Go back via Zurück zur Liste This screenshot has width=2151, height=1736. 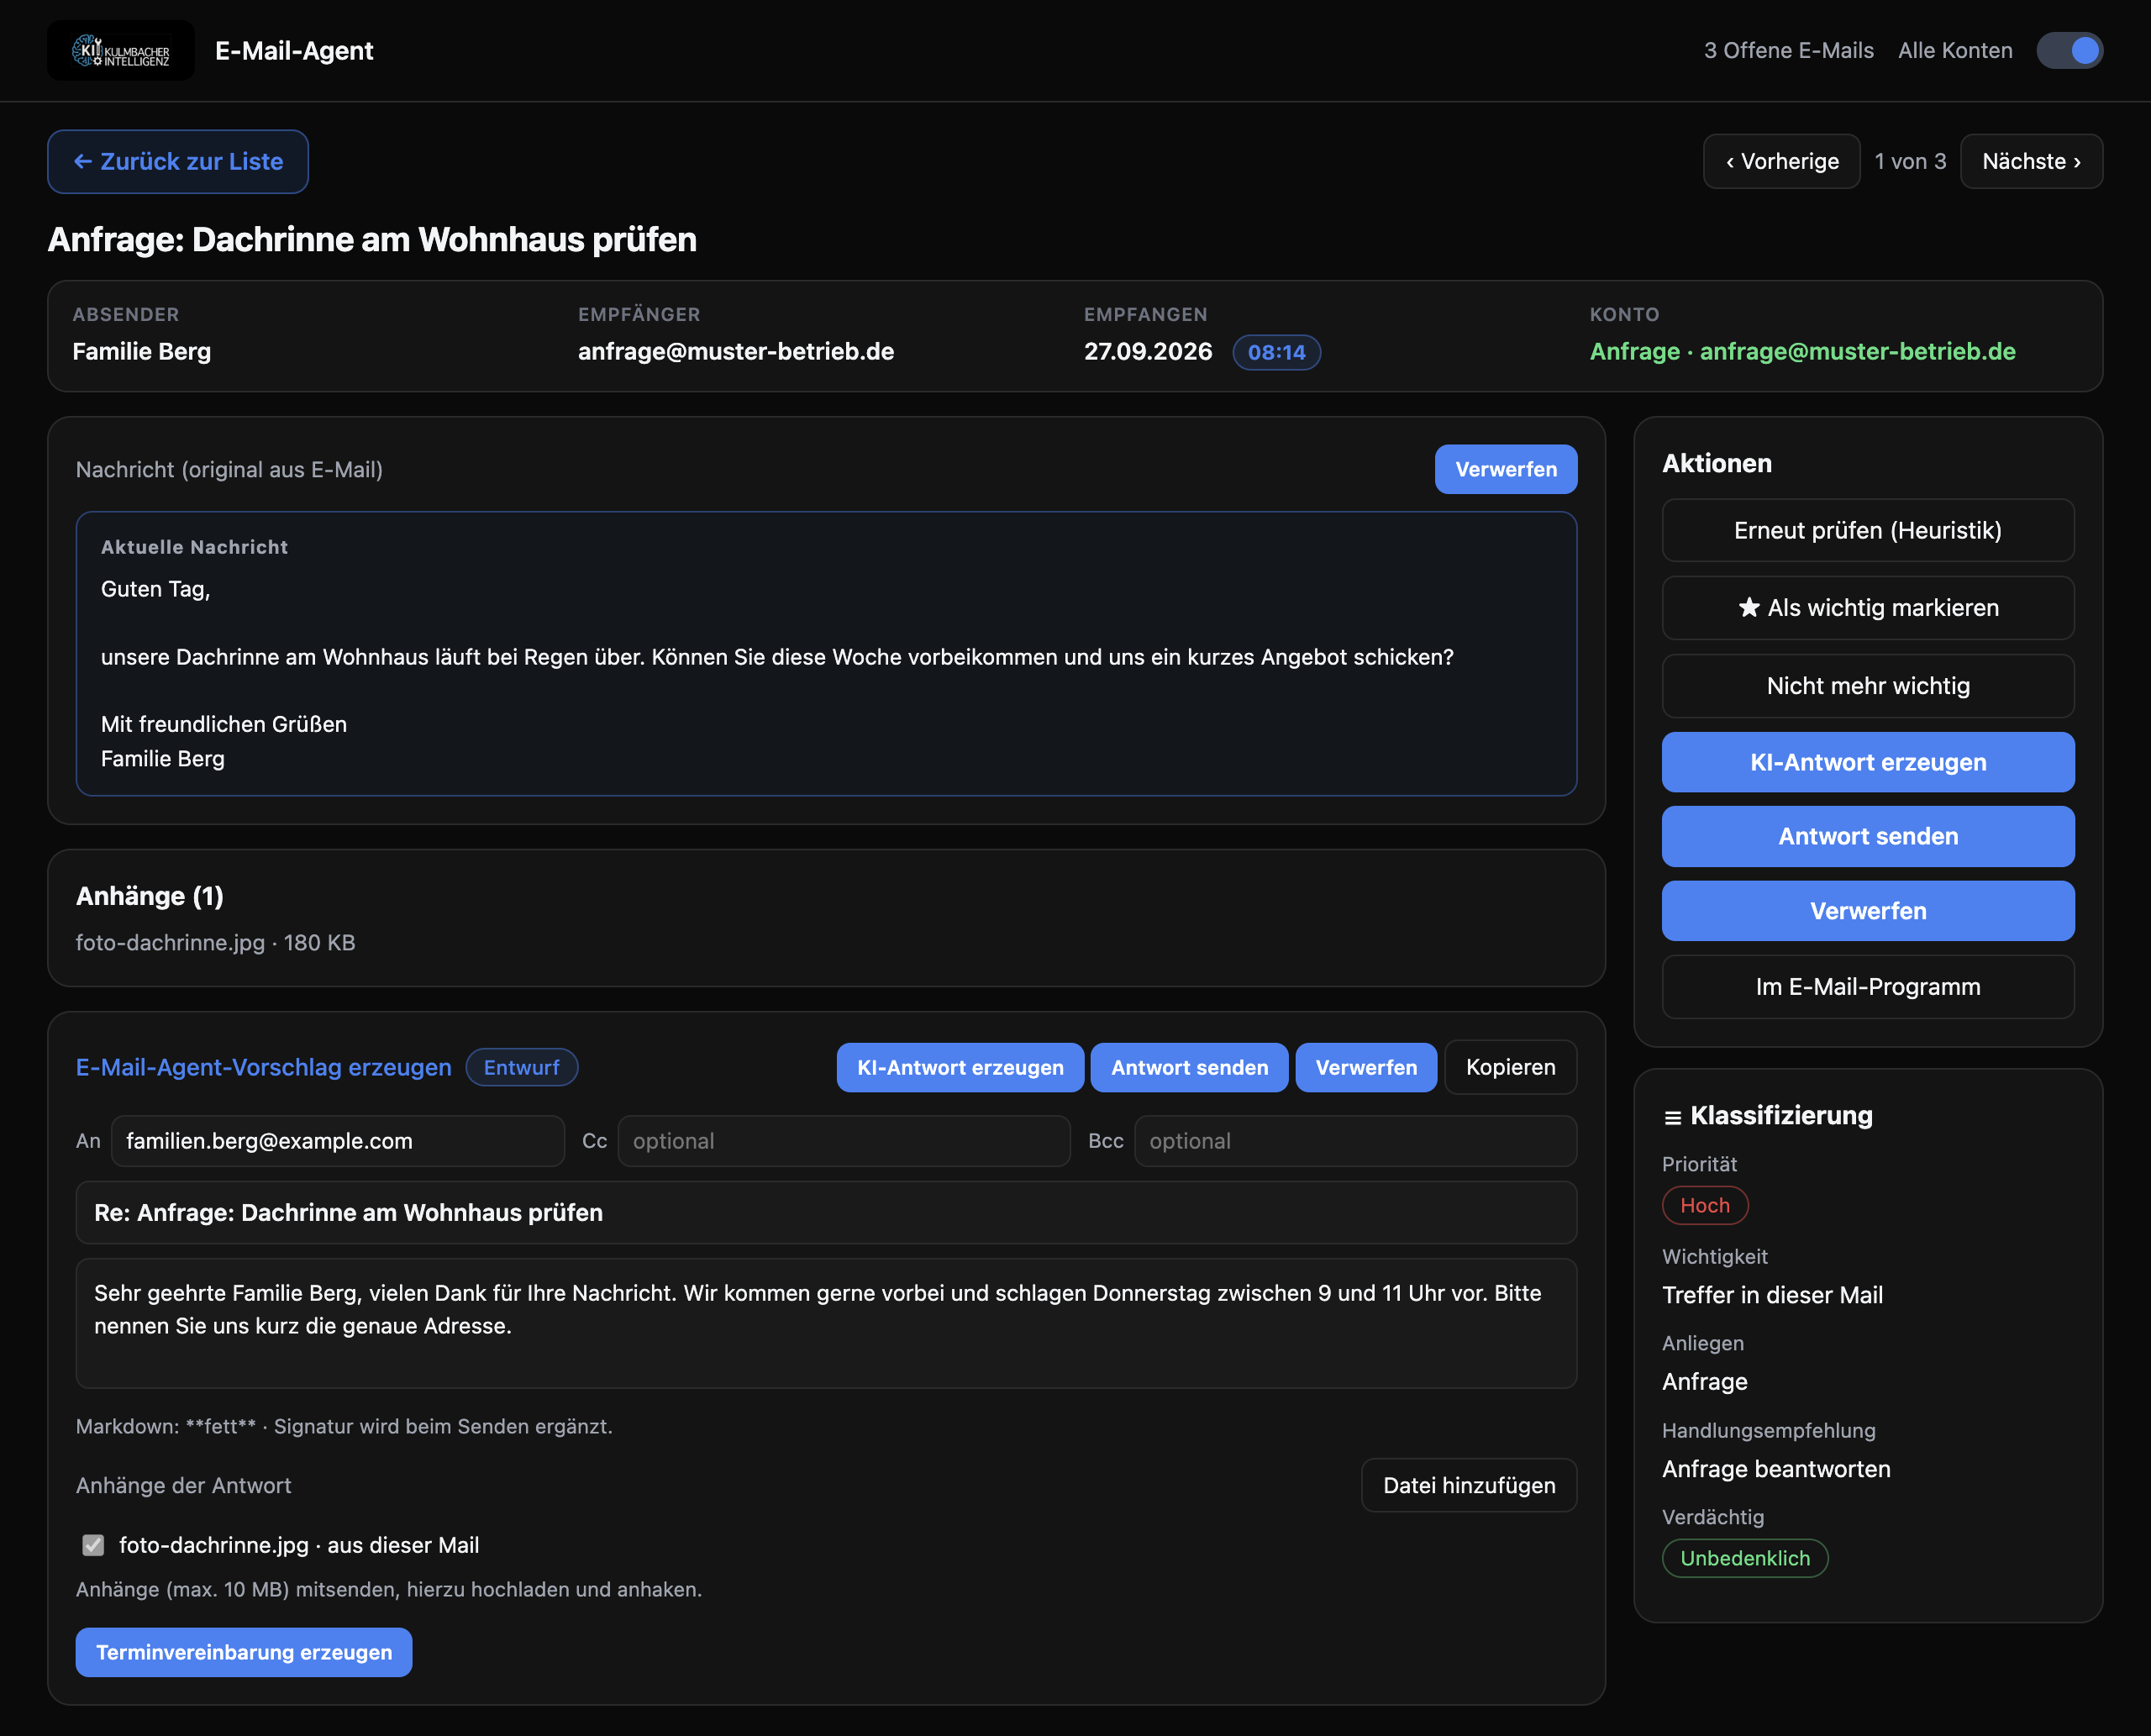[178, 161]
